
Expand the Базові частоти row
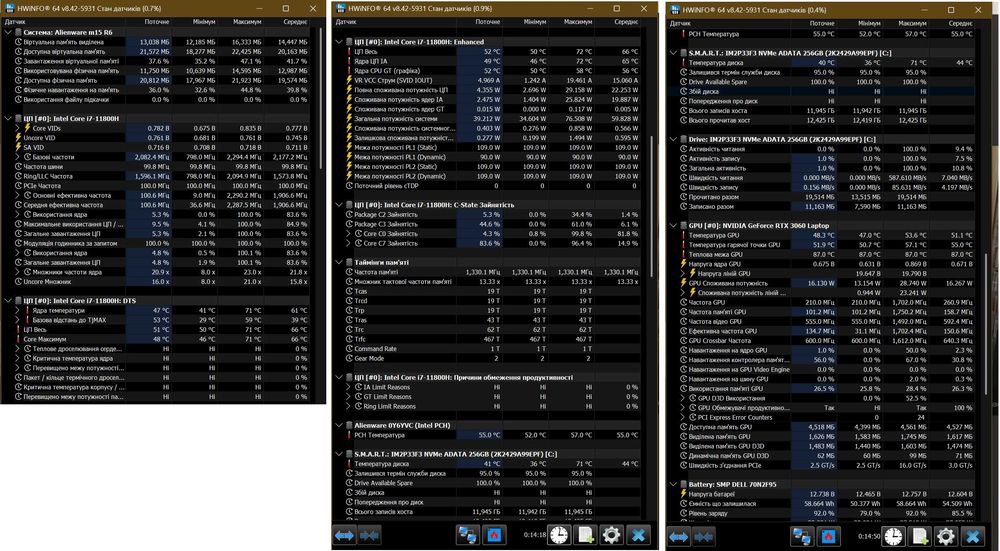[x=18, y=157]
